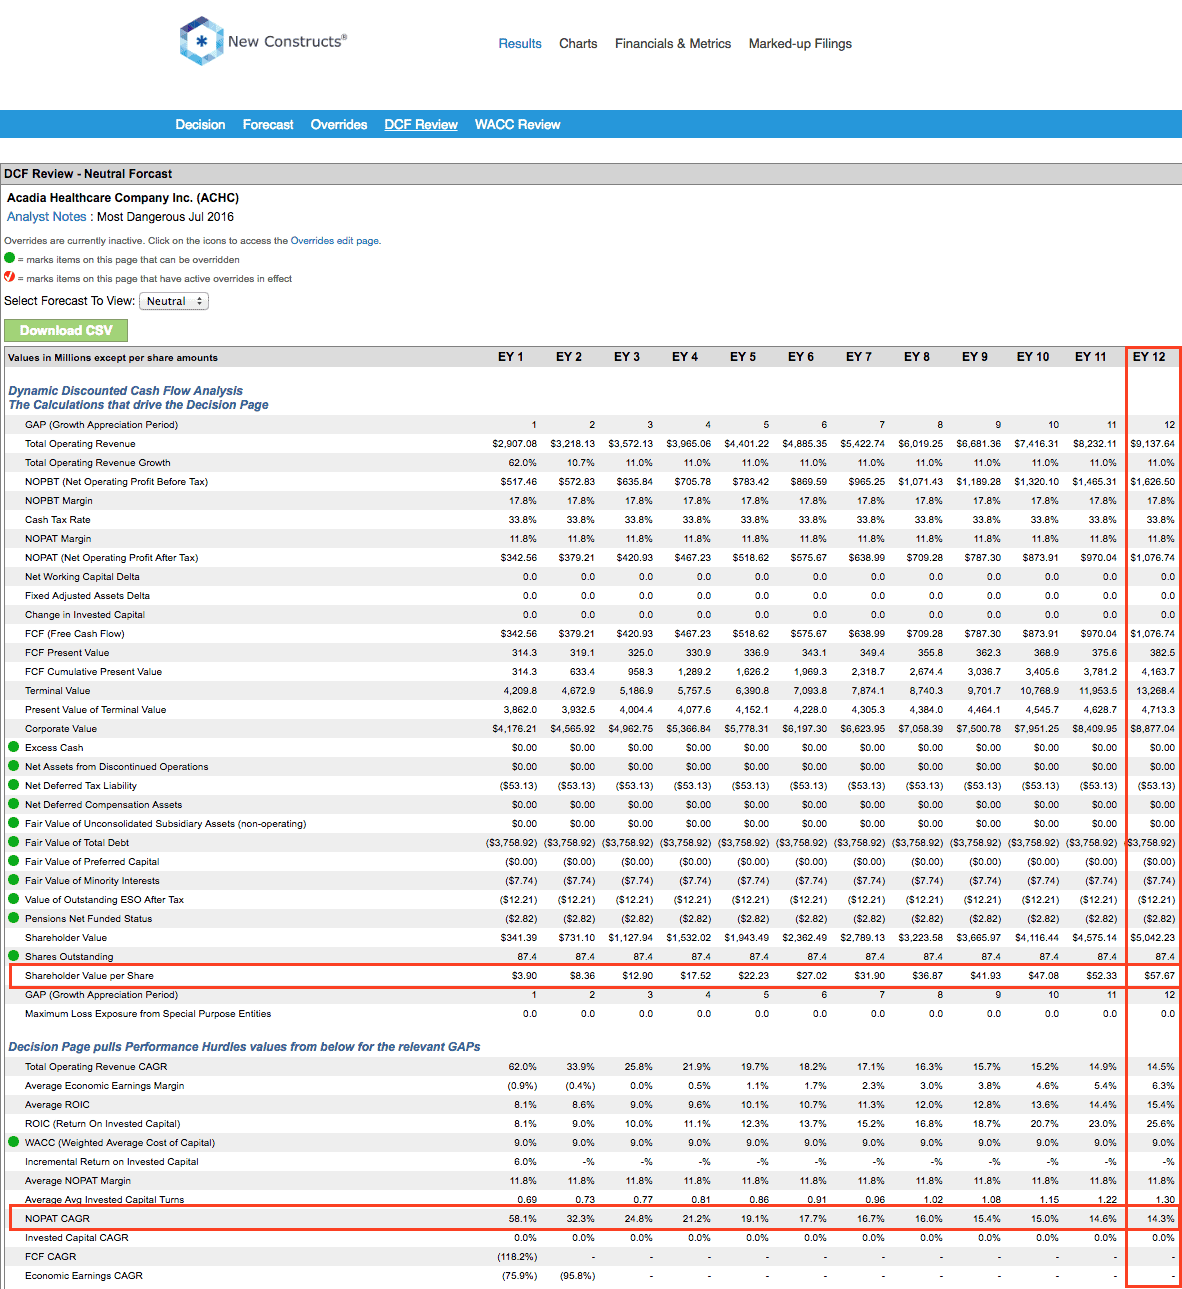This screenshot has width=1182, height=1289.
Task: Click the Dynamic Discounted Cash Flow Analysis heading
Action: click(125, 391)
